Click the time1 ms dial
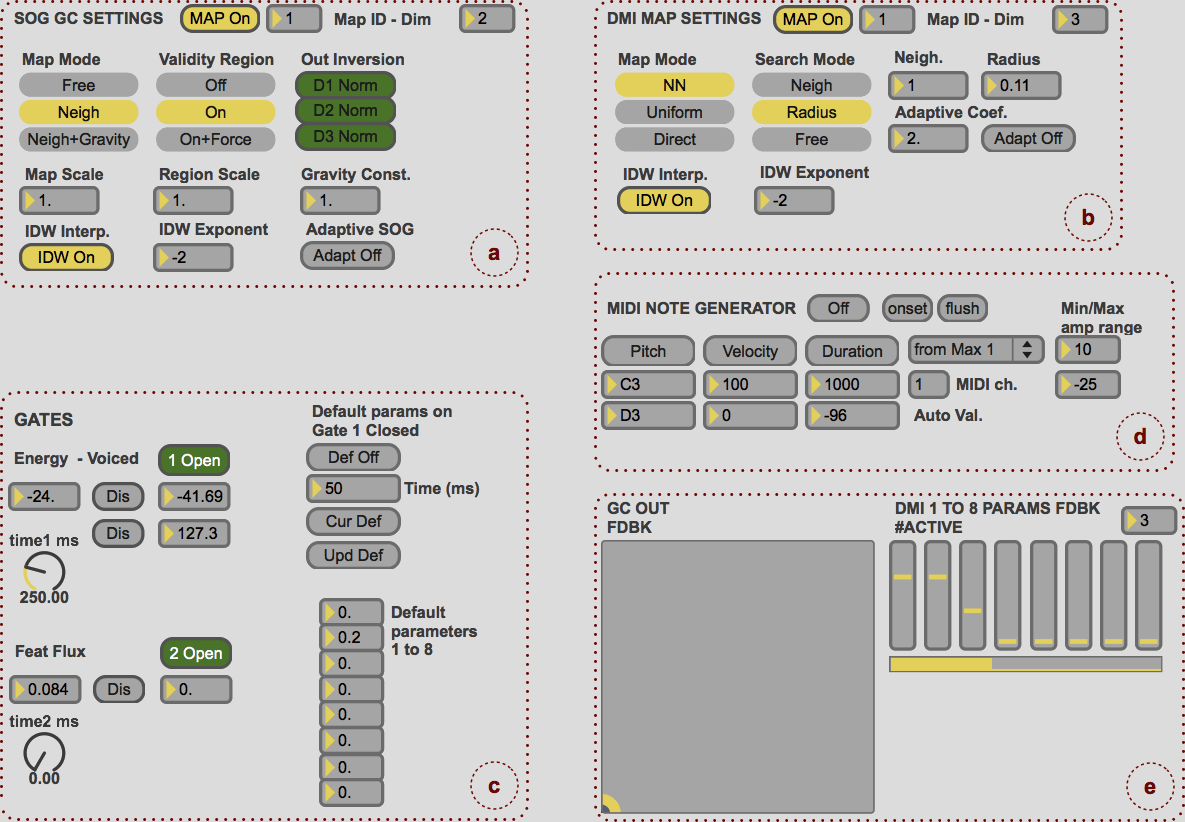1185x822 pixels. [44, 572]
